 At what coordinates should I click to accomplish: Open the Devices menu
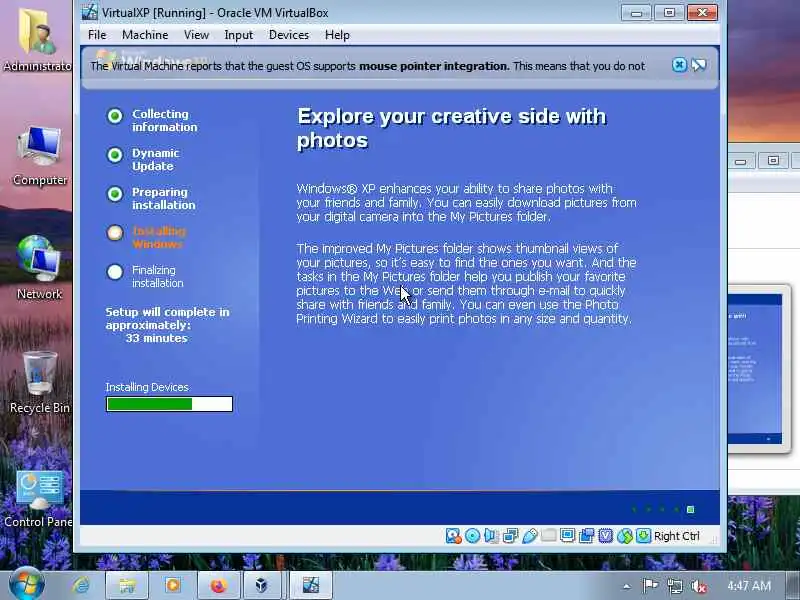coord(289,35)
